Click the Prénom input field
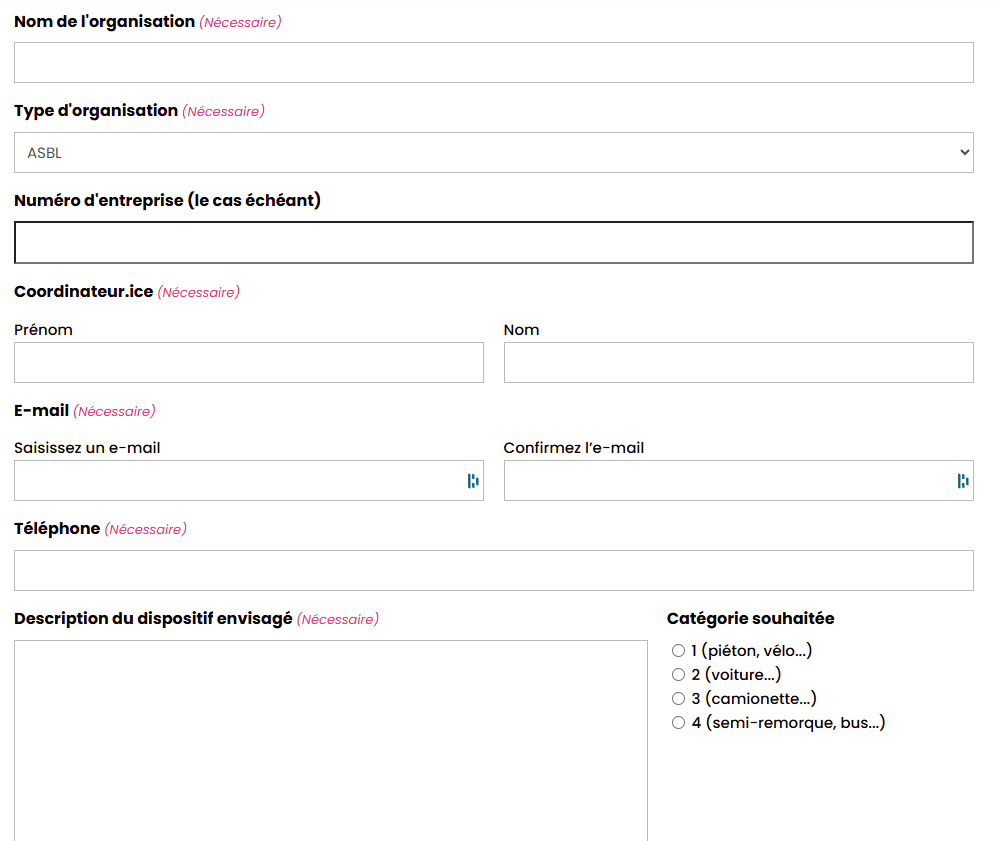 [x=248, y=363]
